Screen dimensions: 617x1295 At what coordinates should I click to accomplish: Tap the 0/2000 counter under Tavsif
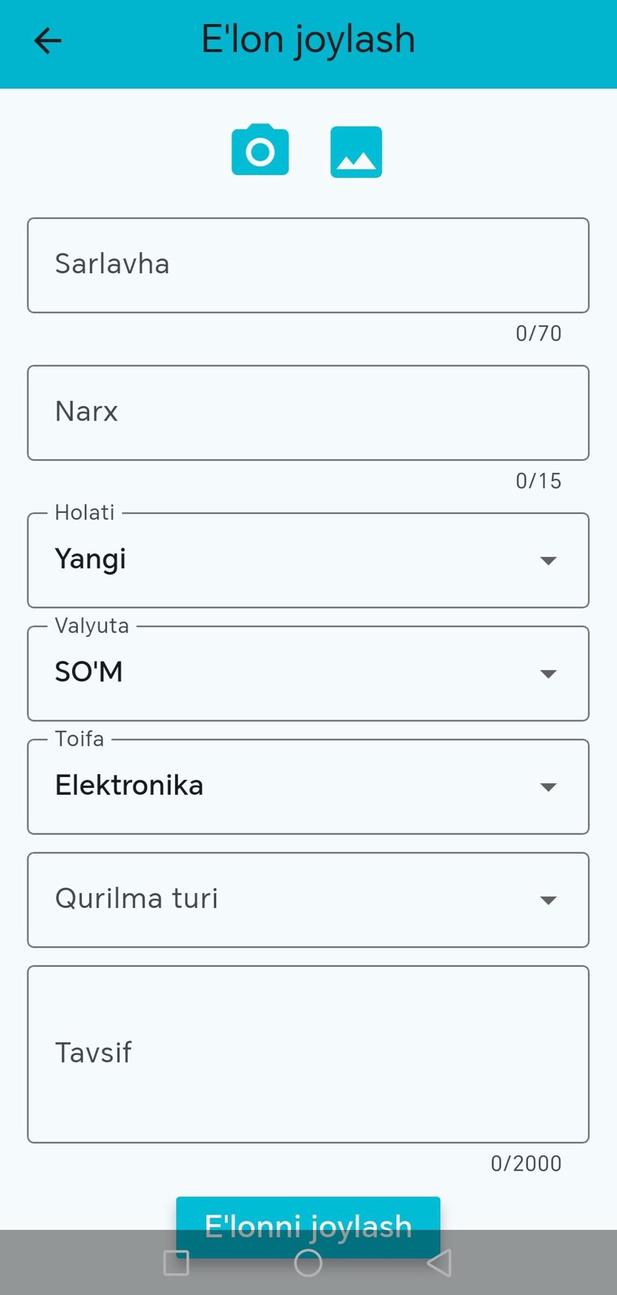pyautogui.click(x=526, y=1163)
